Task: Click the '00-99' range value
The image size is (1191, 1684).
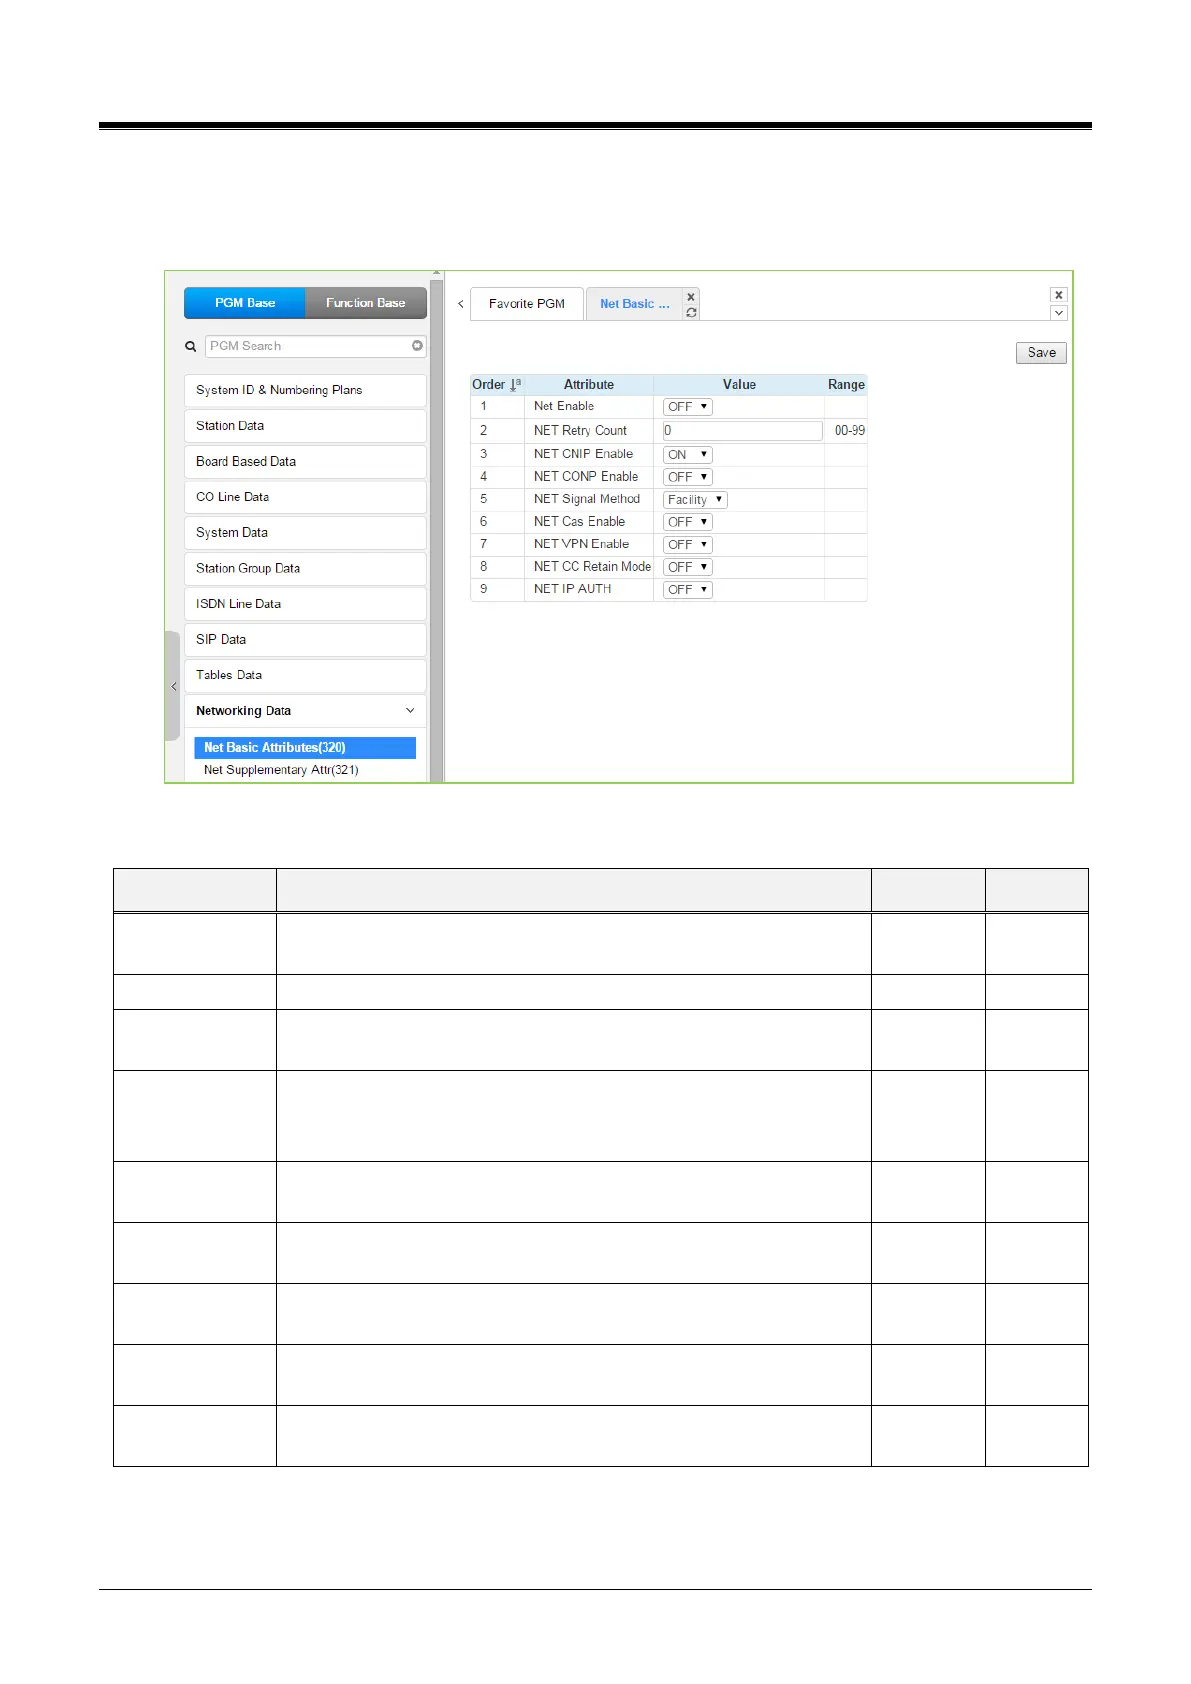Action: [x=850, y=431]
